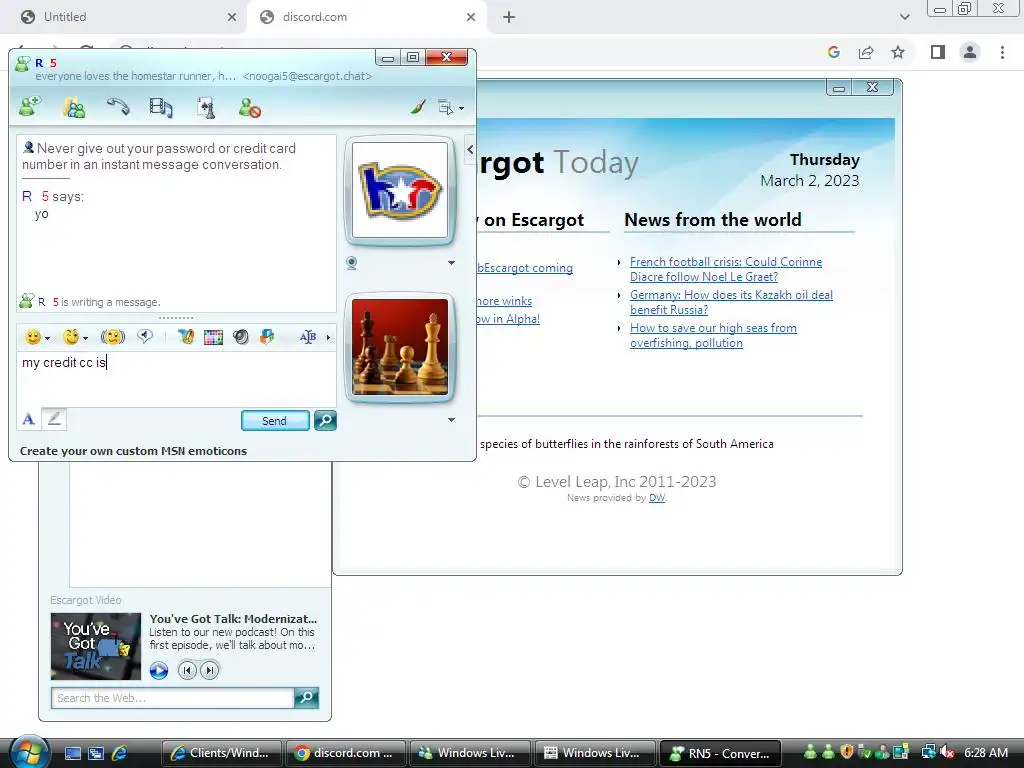This screenshot has width=1024, height=768.
Task: Launch Internet Explorer from quick launch
Action: pos(120,753)
